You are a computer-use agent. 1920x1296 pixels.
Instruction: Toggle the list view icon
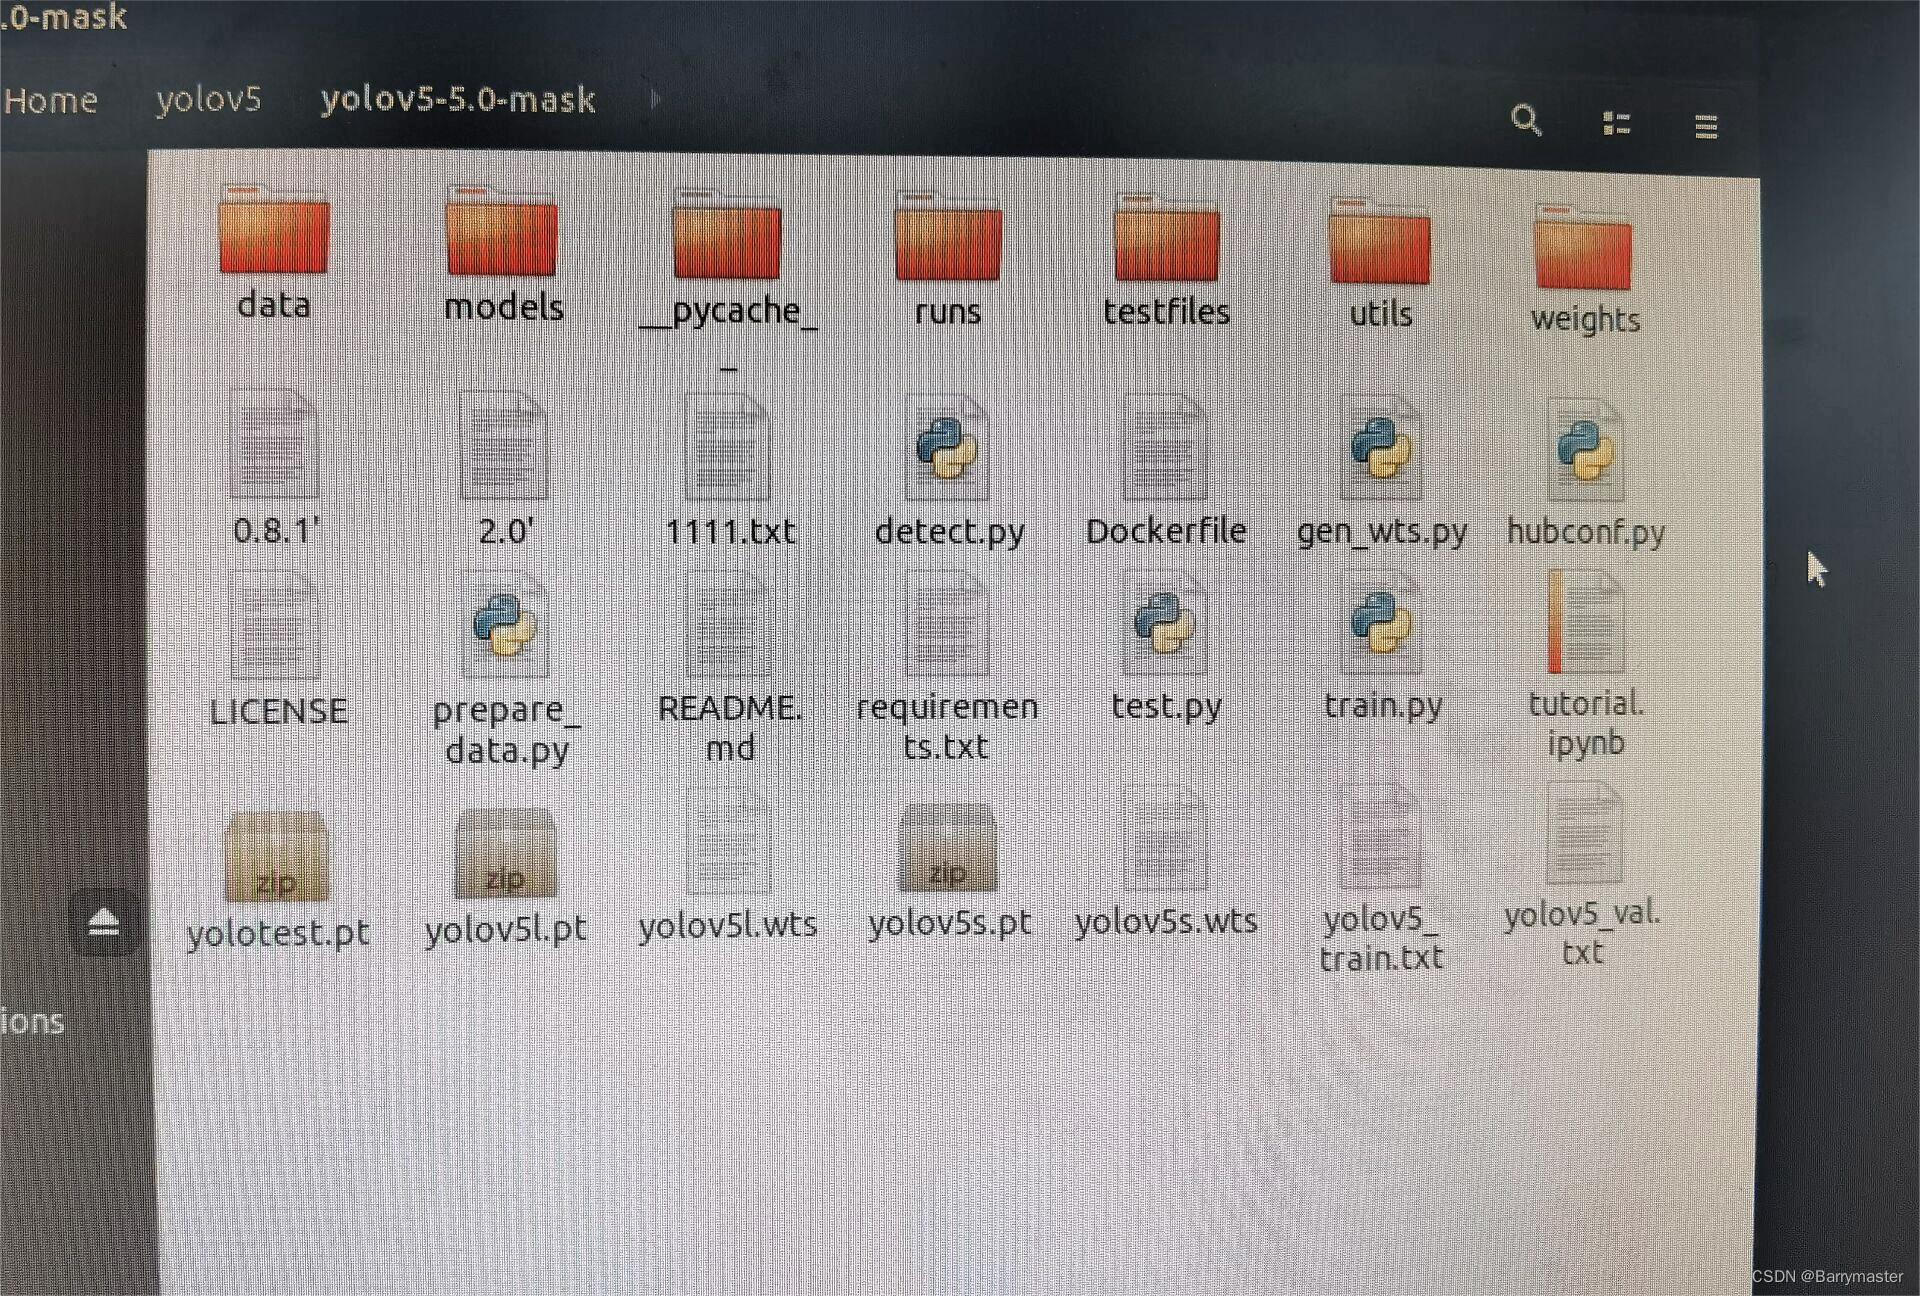(x=1616, y=123)
